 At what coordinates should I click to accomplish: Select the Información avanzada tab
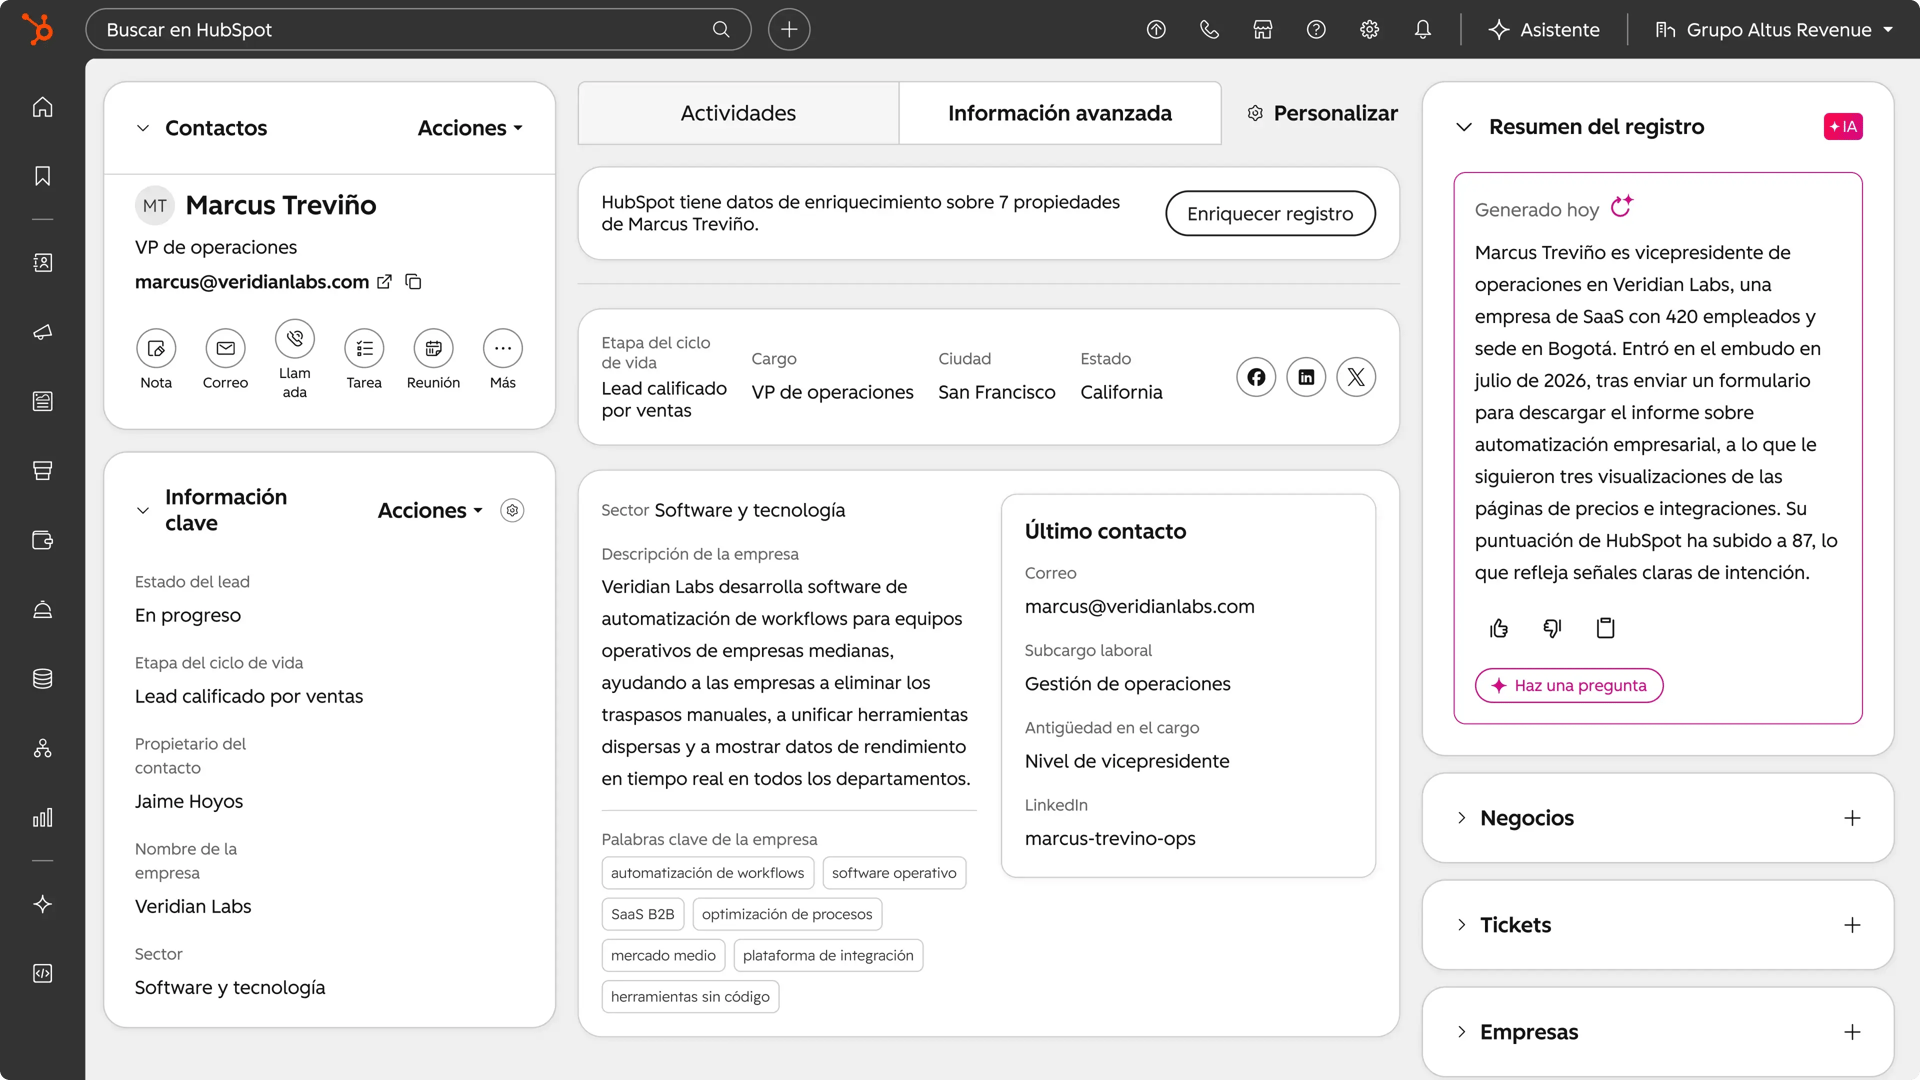(x=1060, y=113)
